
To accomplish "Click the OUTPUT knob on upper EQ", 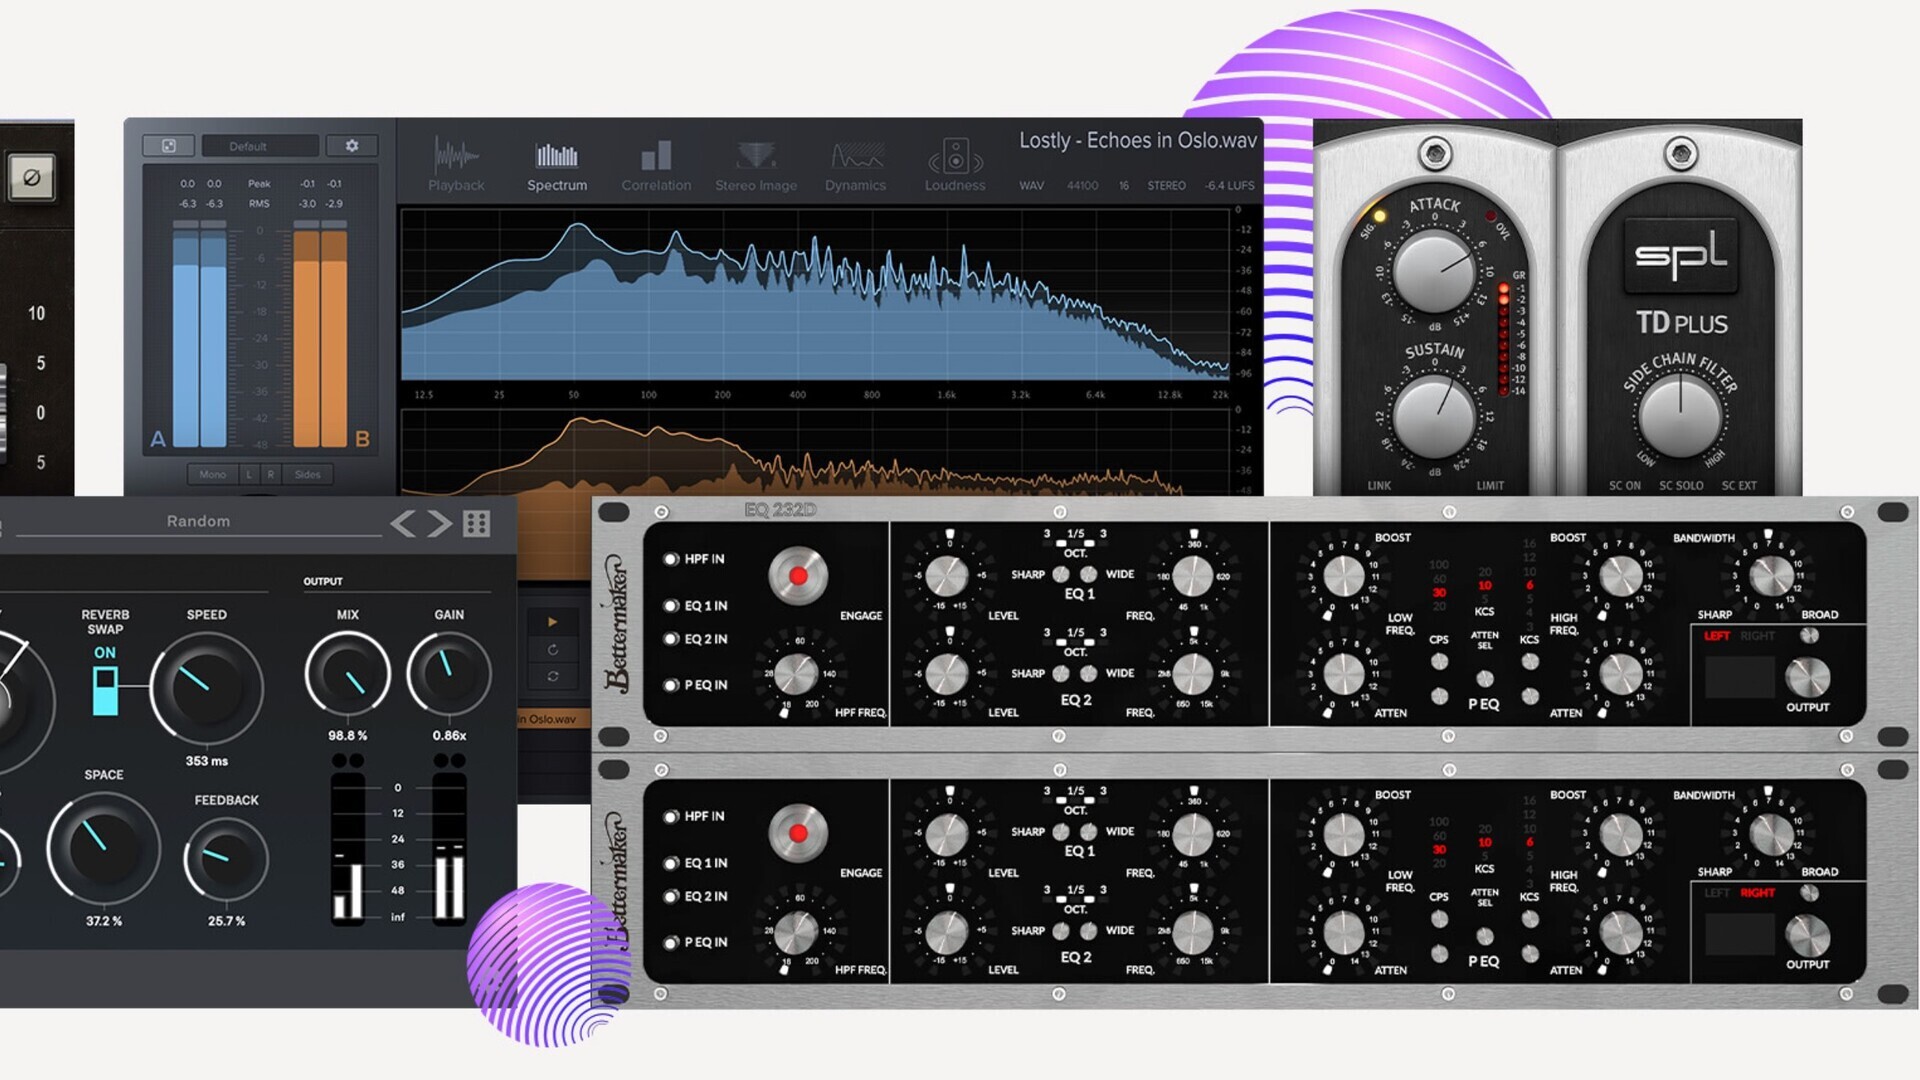I will click(1808, 678).
